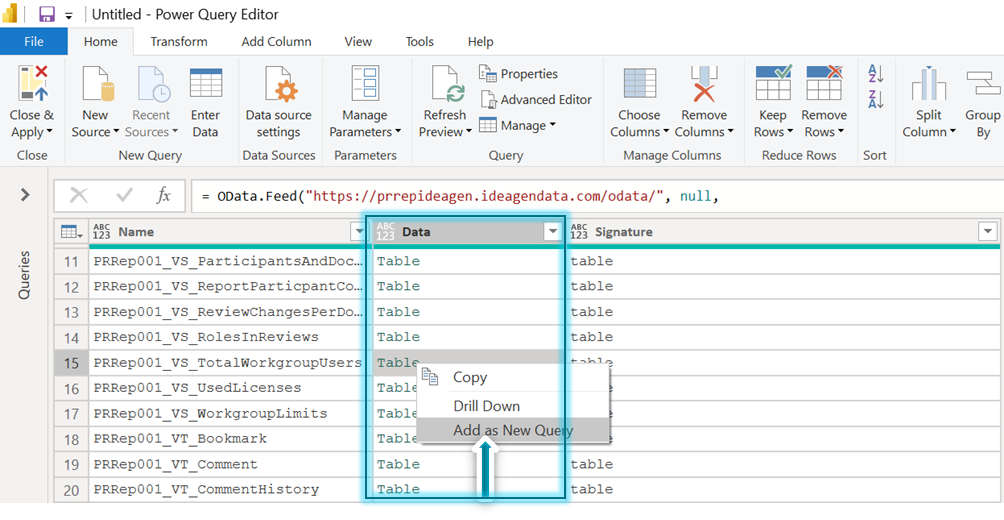Open the File tab
This screenshot has width=1004, height=520.
(x=34, y=42)
